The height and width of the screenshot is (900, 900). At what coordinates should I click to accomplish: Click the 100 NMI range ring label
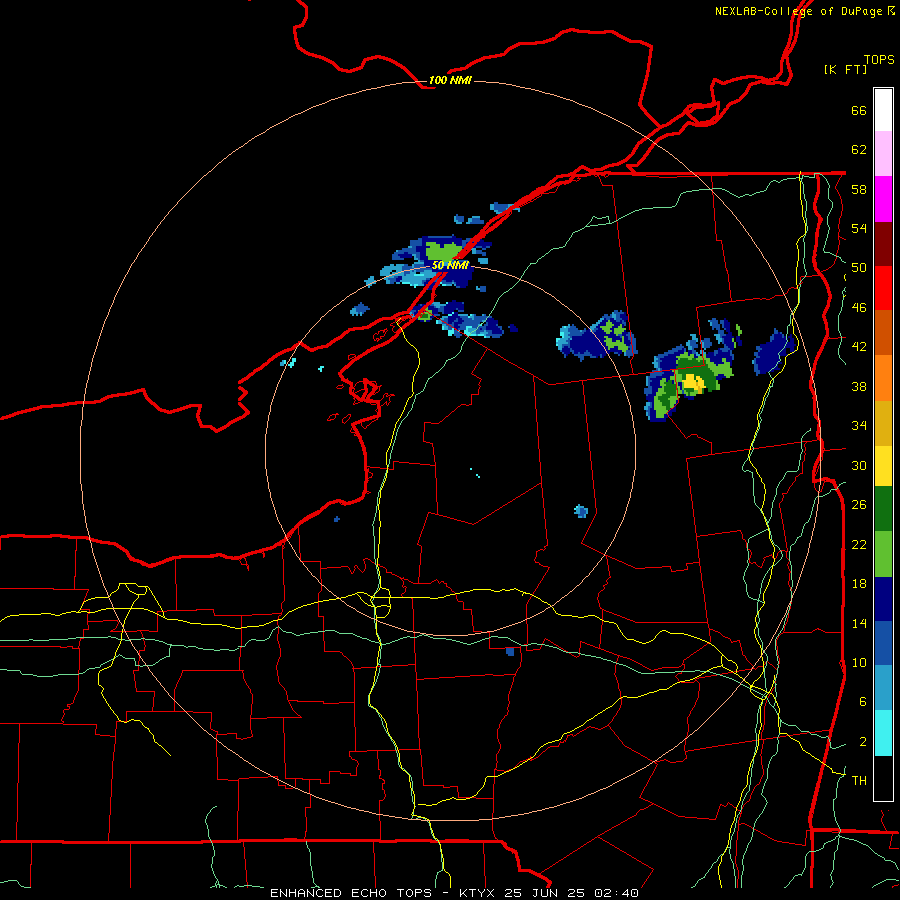(450, 80)
